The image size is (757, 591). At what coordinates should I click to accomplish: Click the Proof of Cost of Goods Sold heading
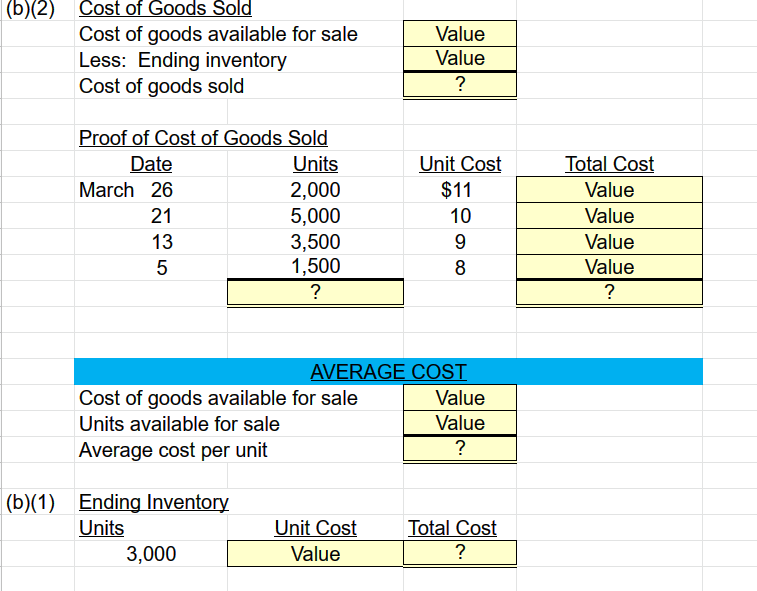tap(203, 138)
